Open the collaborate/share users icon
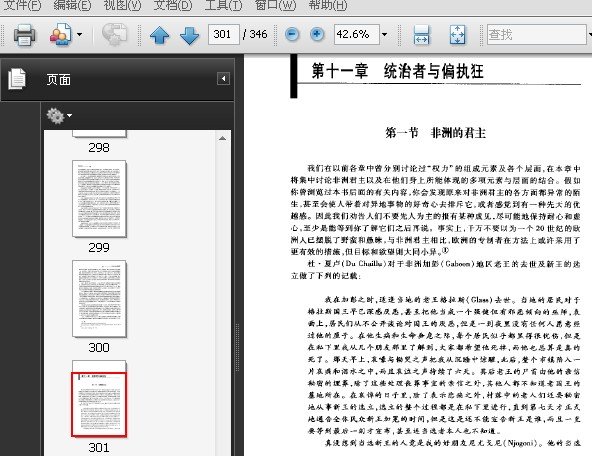Image resolution: width=592 pixels, height=456 pixels. click(61, 35)
